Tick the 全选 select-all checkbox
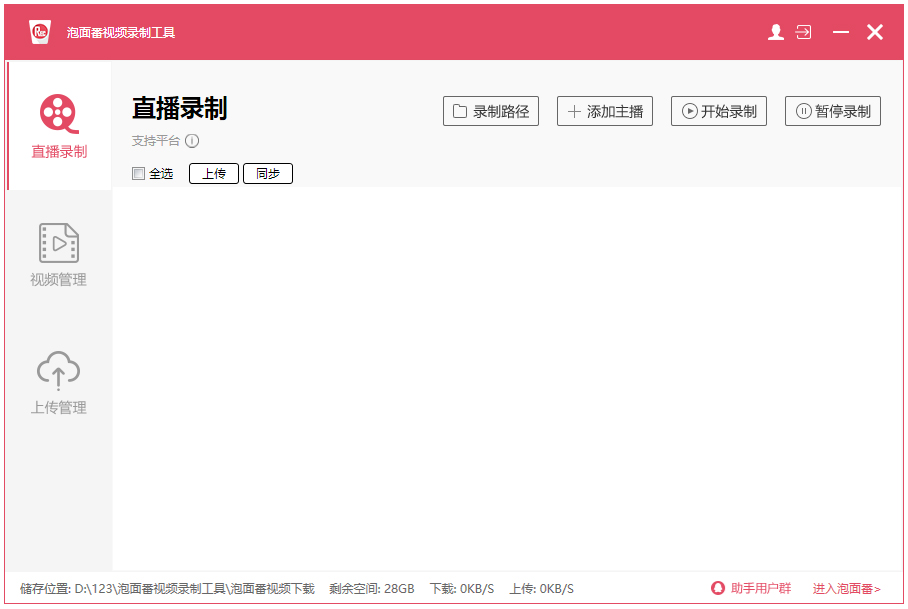The width and height of the screenshot is (908, 609). click(139, 174)
